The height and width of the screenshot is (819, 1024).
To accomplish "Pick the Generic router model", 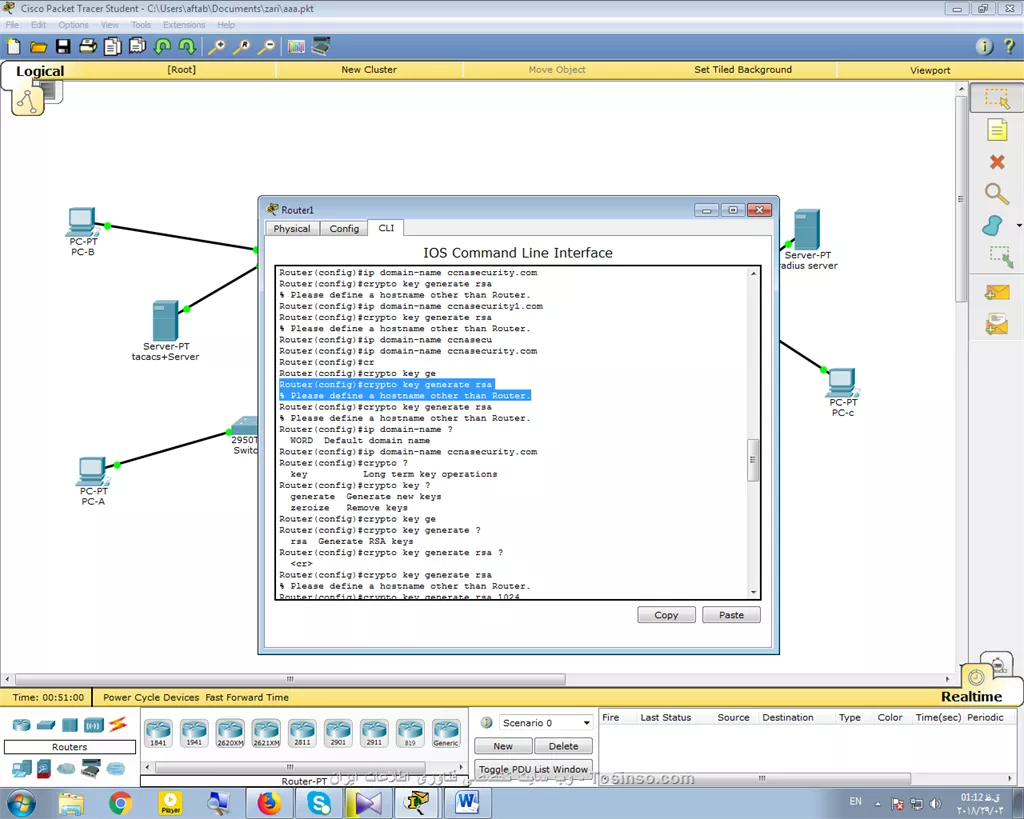I will [x=445, y=733].
